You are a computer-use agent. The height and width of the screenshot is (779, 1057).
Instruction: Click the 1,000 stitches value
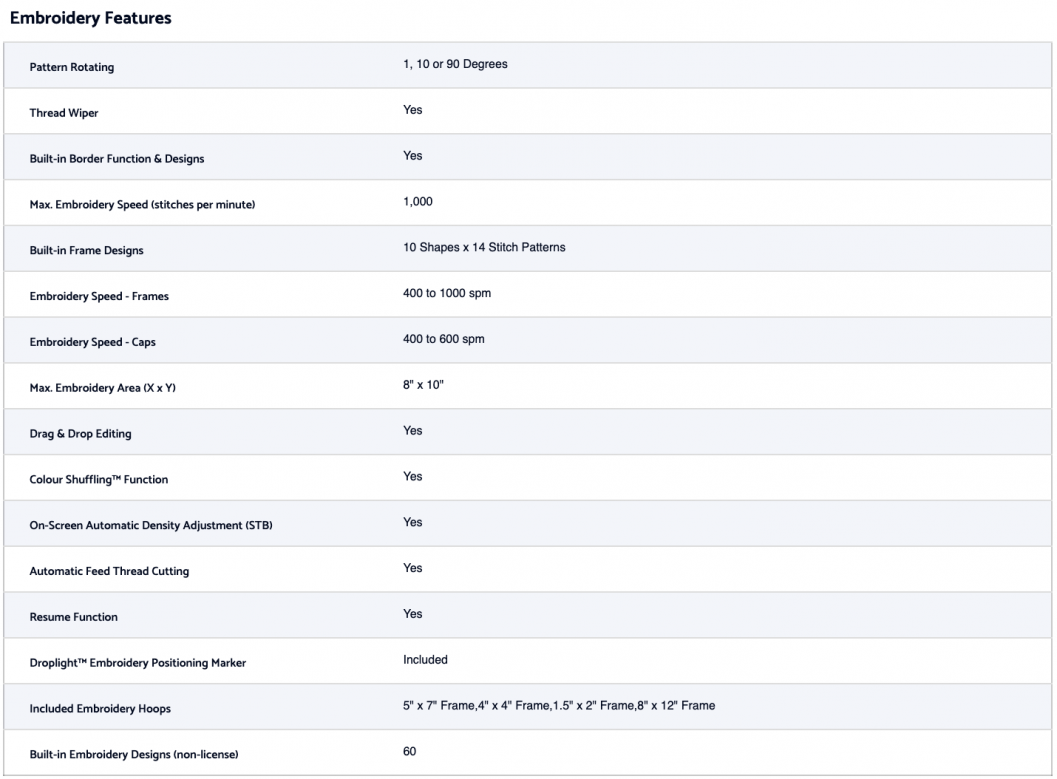(x=418, y=201)
